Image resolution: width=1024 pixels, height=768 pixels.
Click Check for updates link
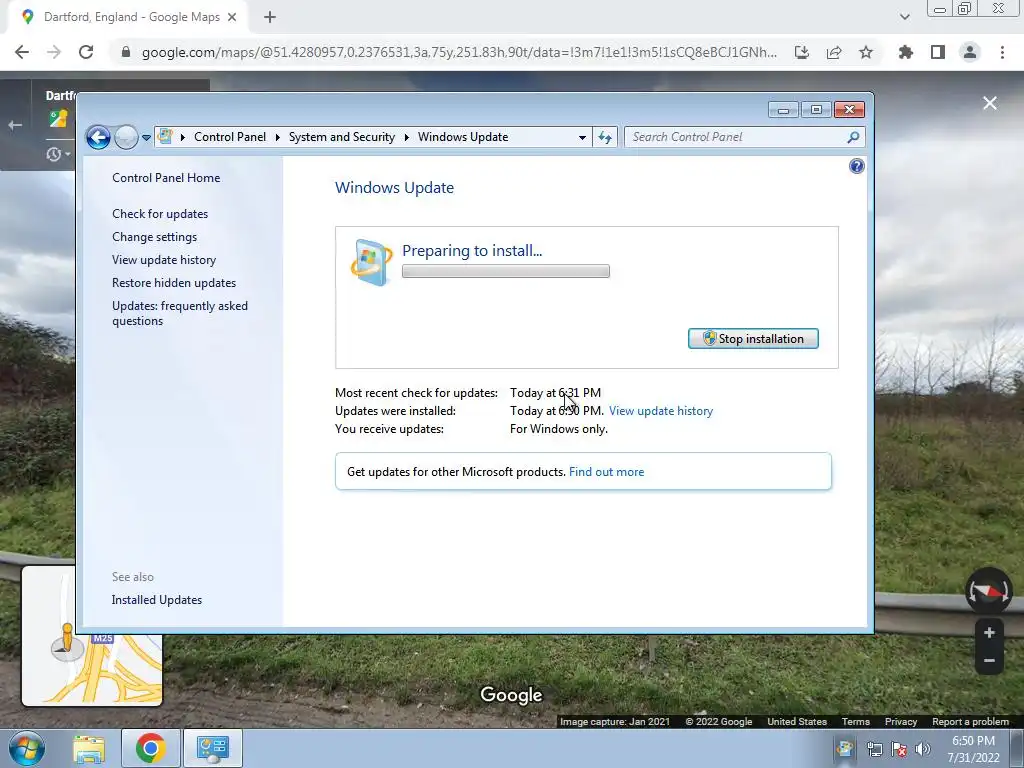[x=160, y=214]
